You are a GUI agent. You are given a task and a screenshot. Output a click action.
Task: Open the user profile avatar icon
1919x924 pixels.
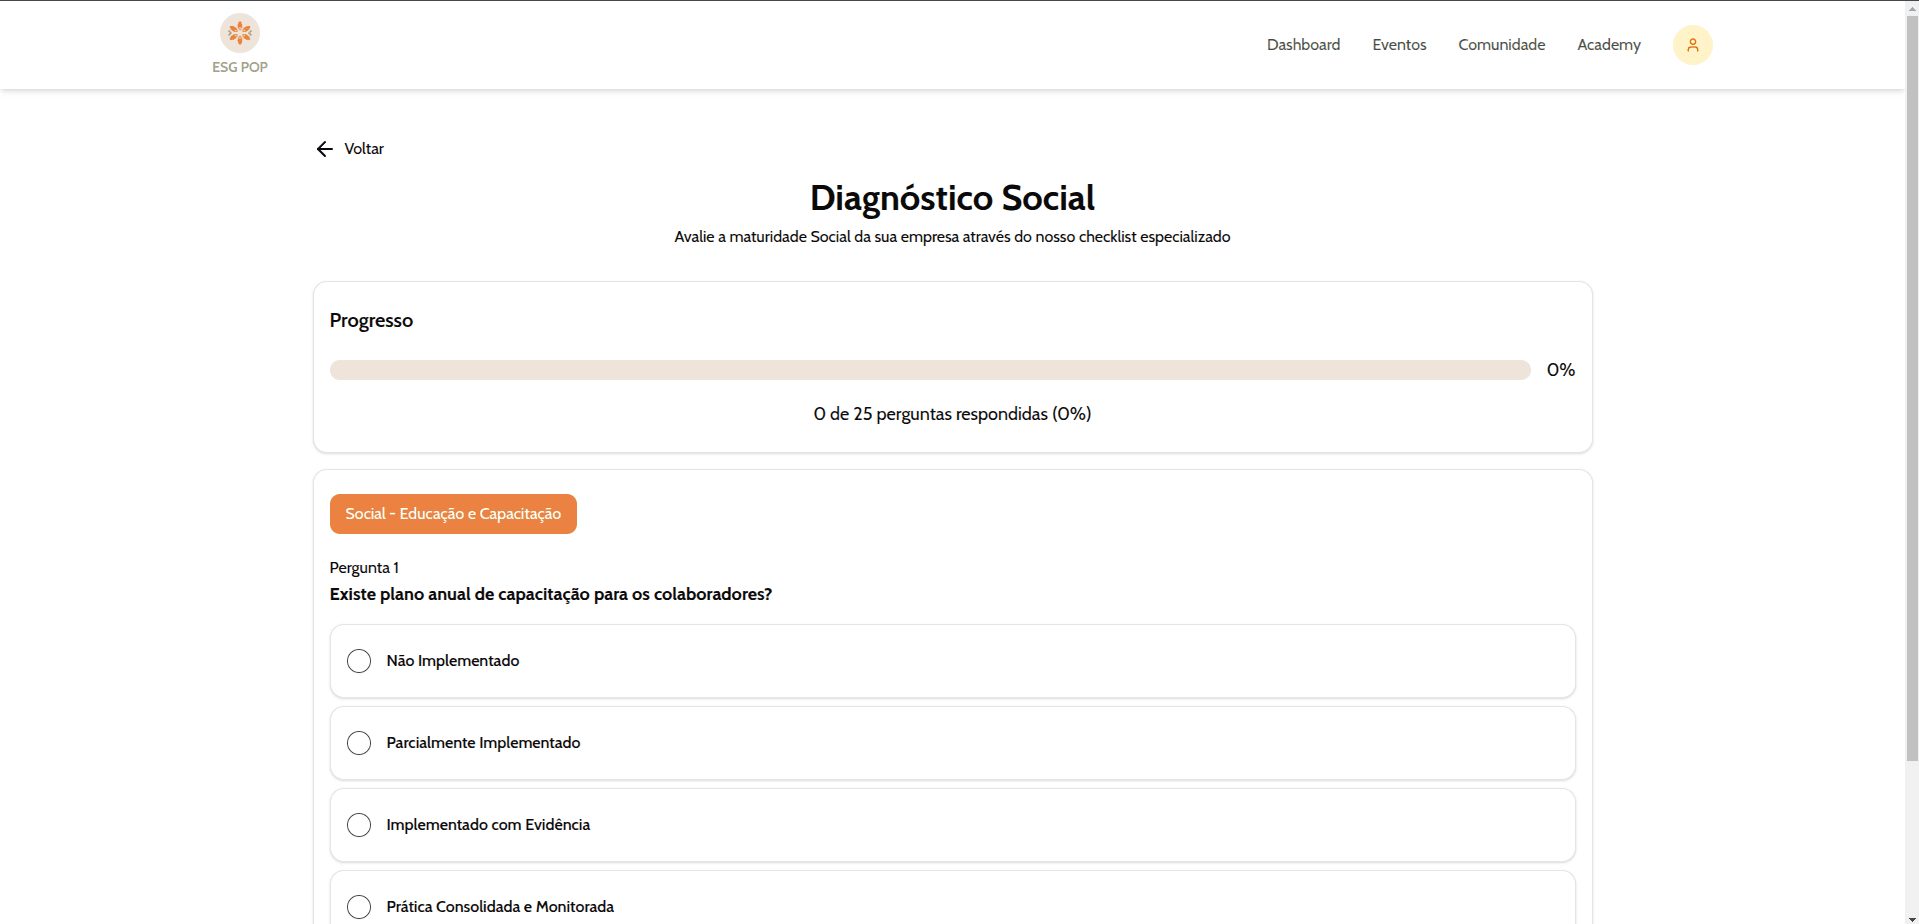(x=1692, y=45)
